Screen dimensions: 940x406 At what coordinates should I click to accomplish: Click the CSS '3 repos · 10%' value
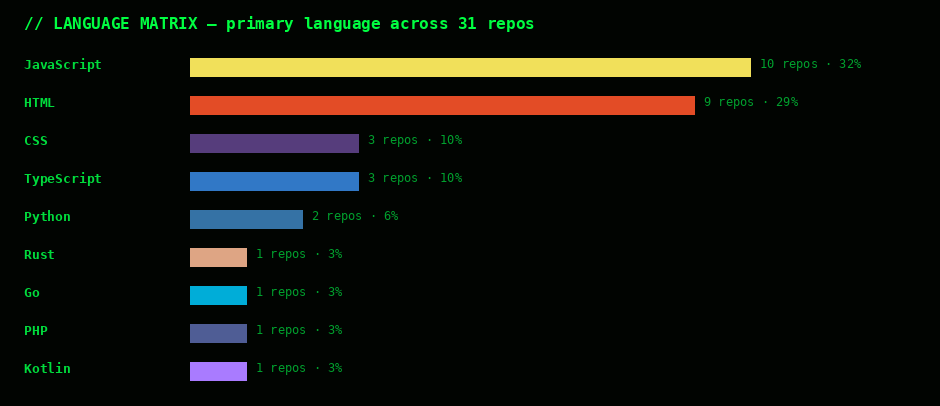[415, 140]
